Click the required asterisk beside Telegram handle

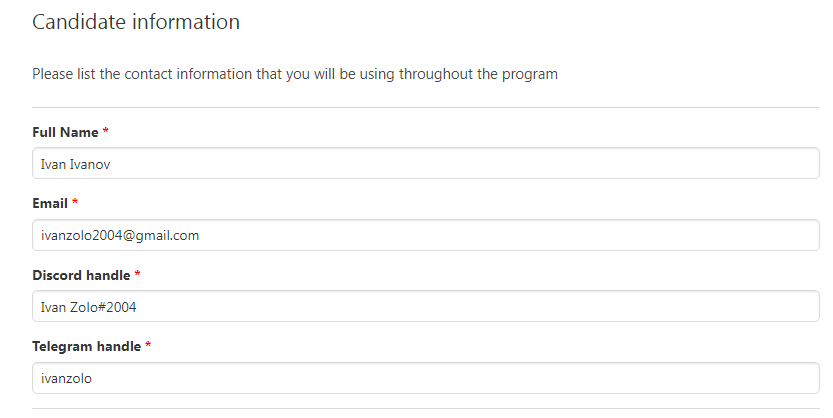pos(148,346)
